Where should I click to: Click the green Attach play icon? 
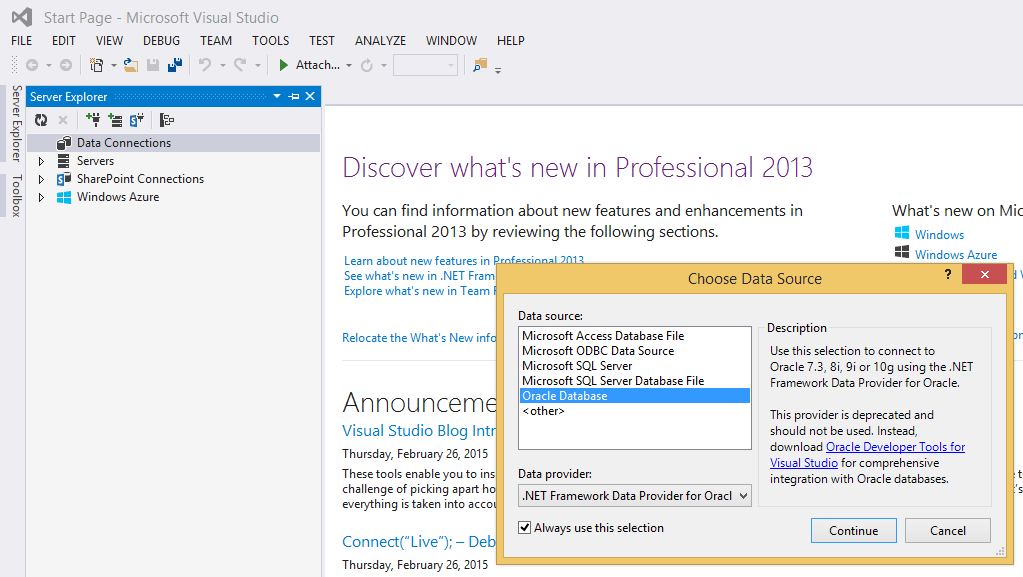click(283, 65)
